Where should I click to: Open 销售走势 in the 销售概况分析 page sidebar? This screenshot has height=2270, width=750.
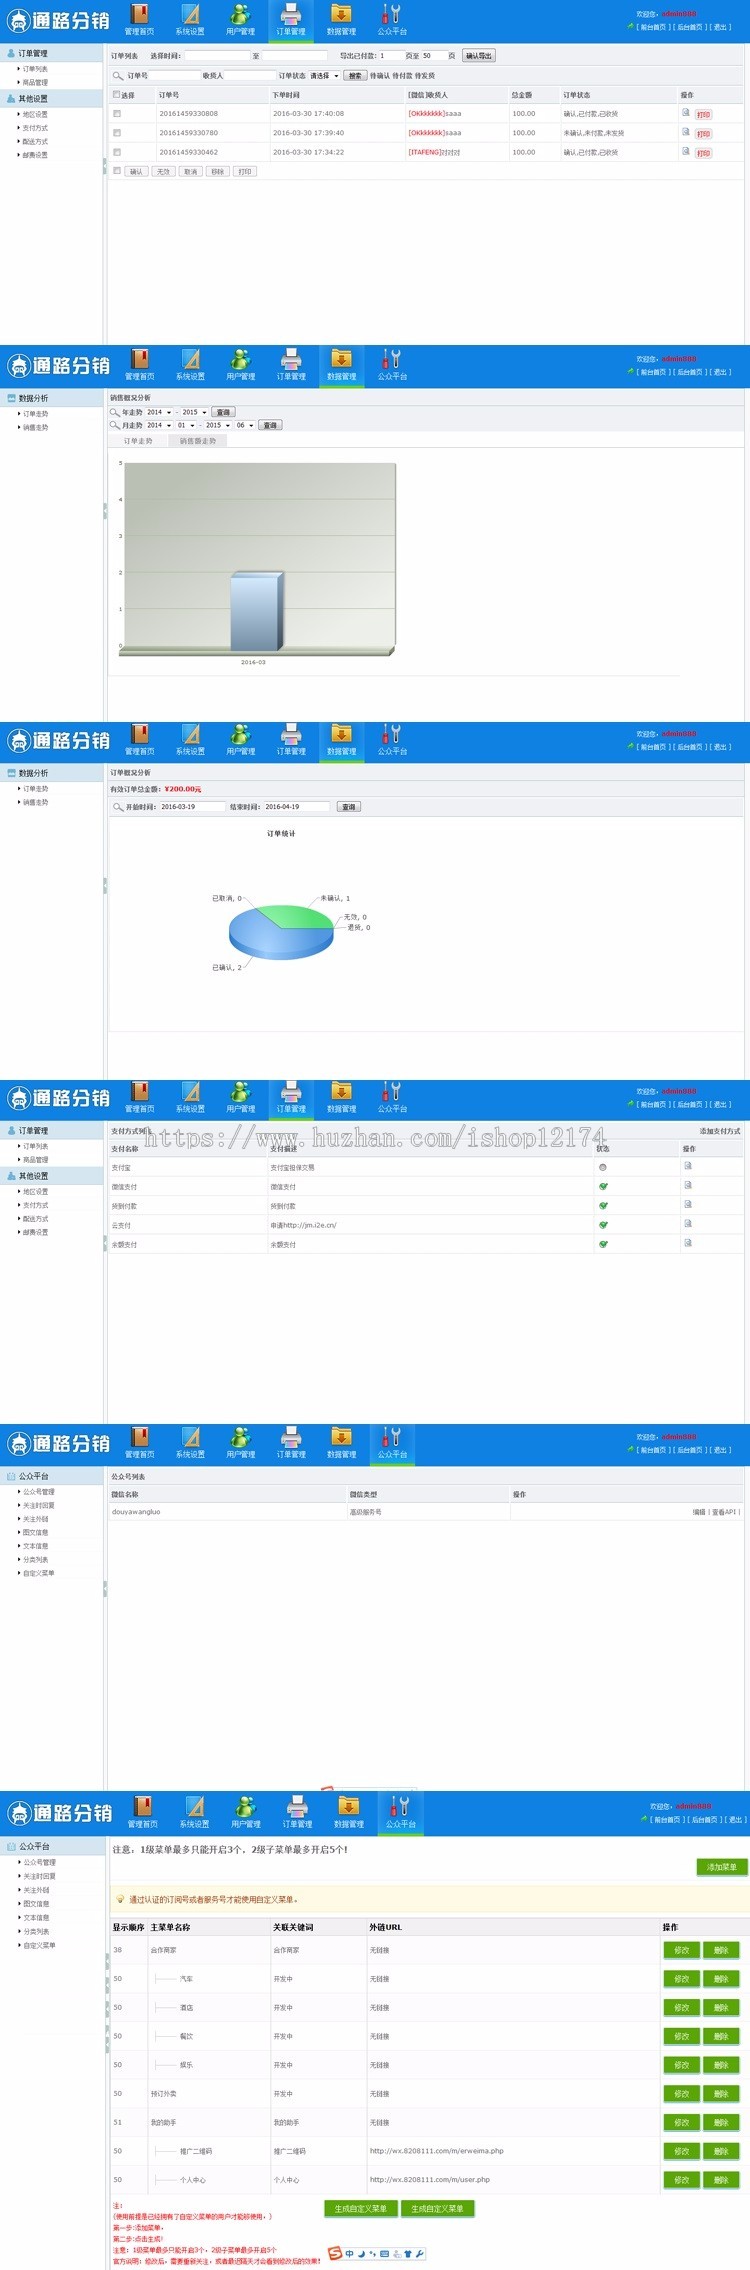(35, 427)
